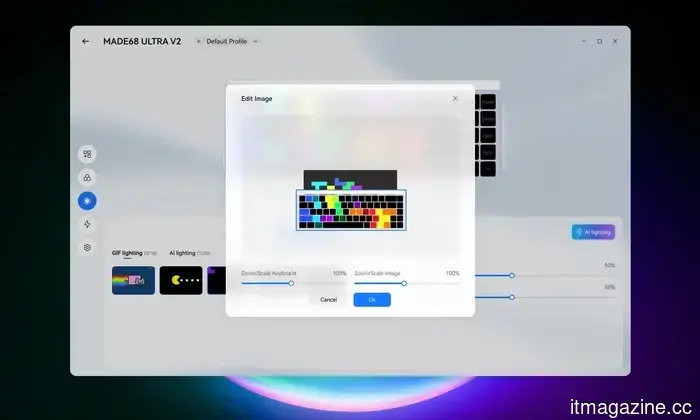Go back with the arrow beside MADE68 ULTRA V2
700x420 pixels.
tap(86, 42)
